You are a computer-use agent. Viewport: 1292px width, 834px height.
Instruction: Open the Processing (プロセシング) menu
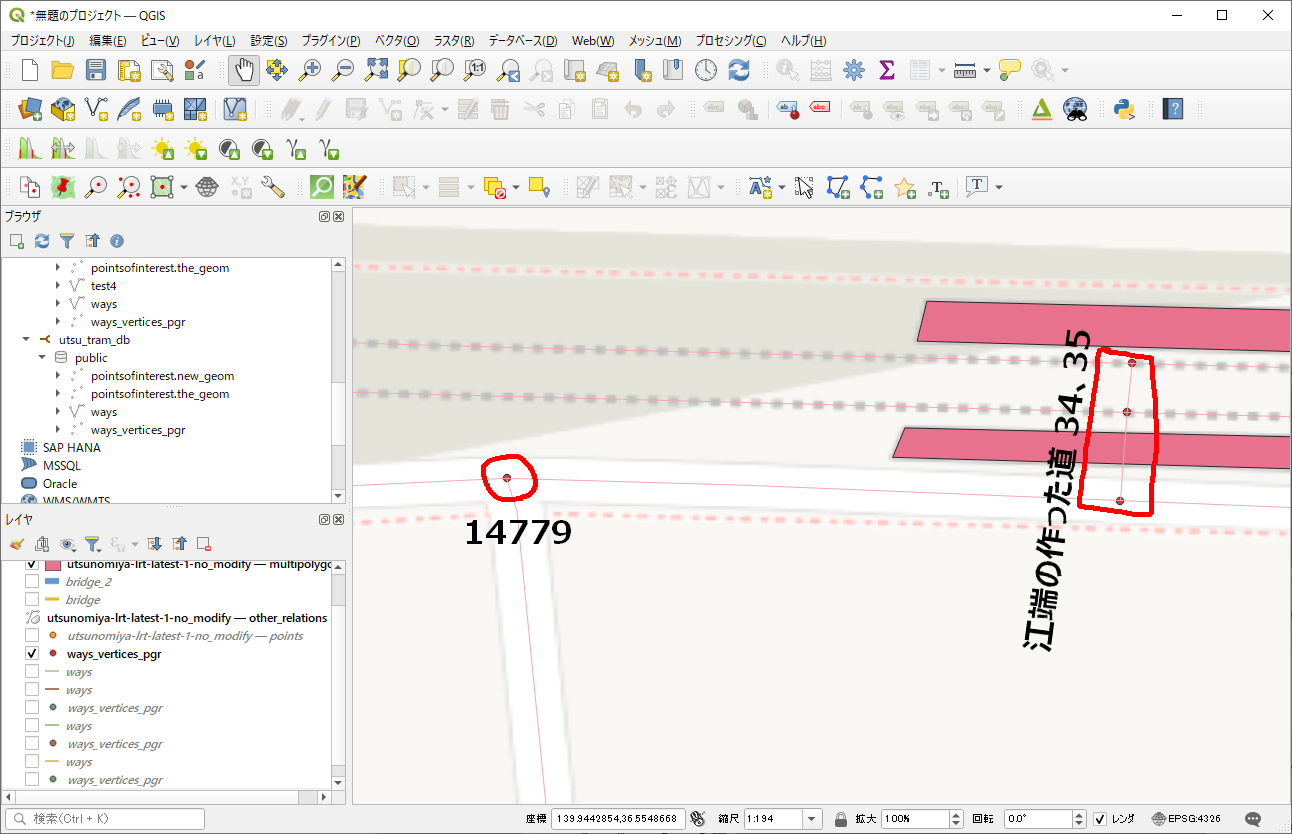pos(730,41)
